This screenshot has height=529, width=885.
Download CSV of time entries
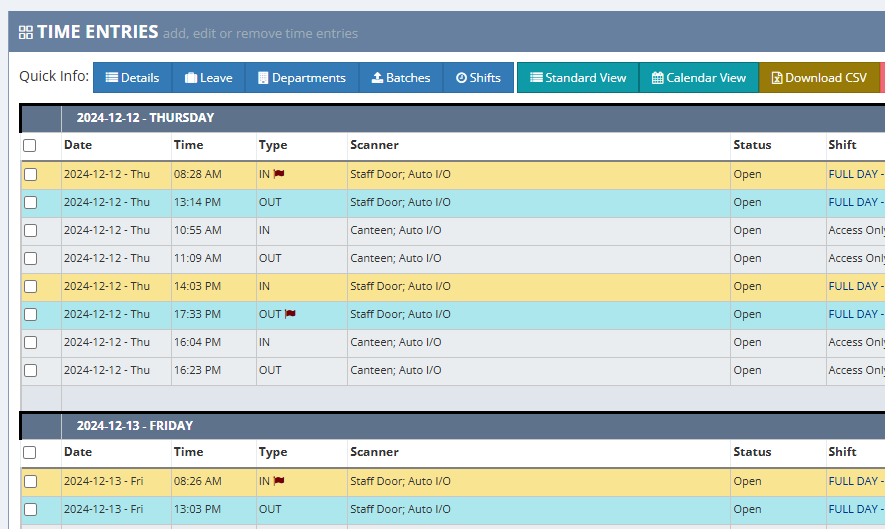point(818,78)
